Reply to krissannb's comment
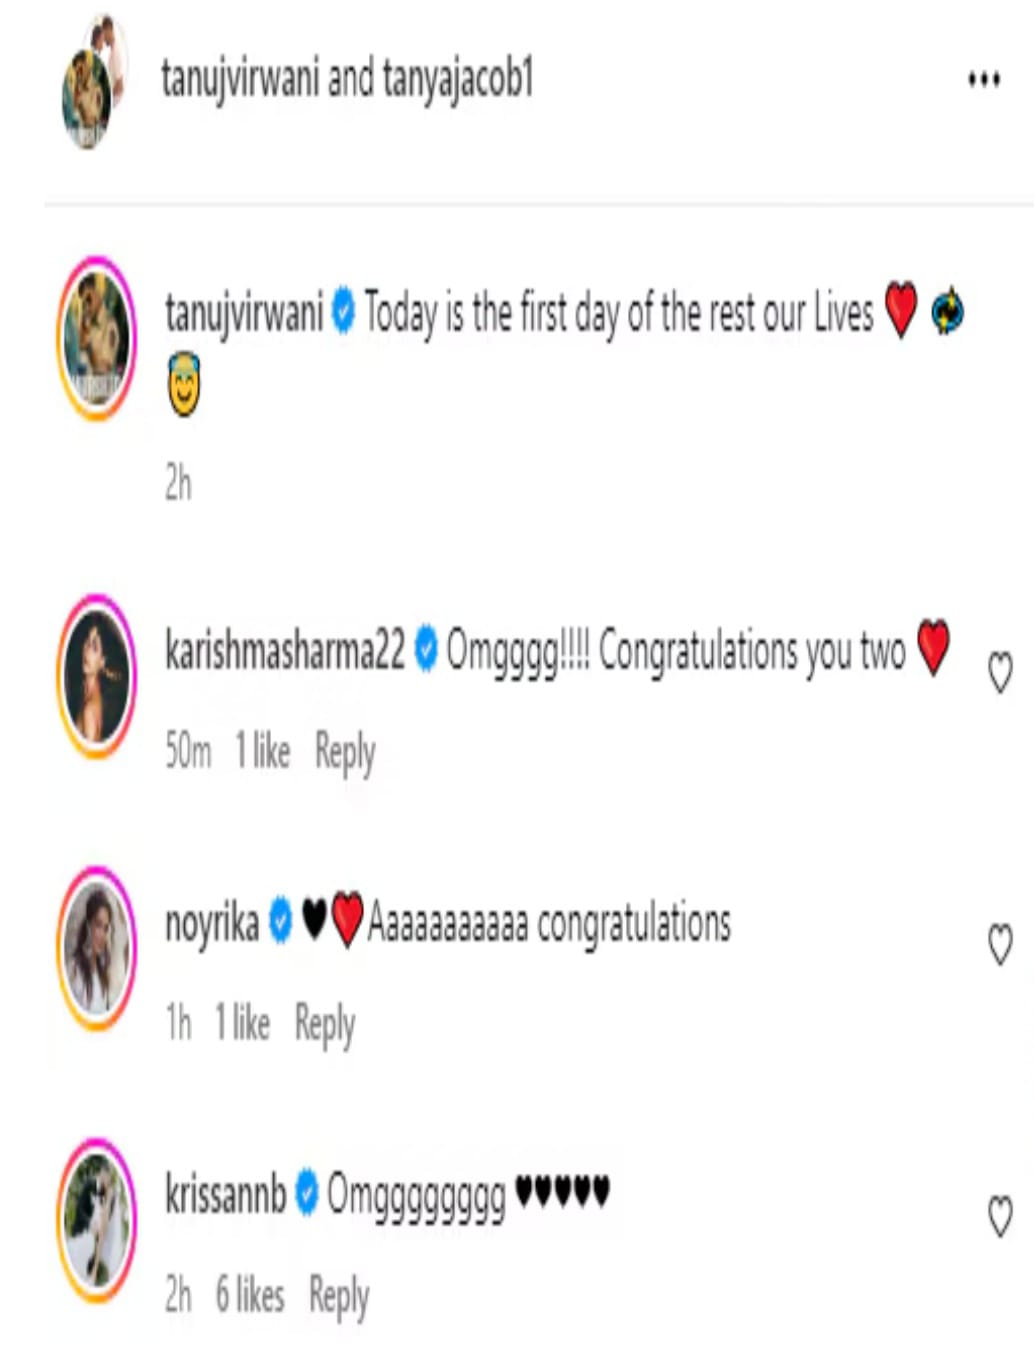Image resolution: width=1034 pixels, height=1370 pixels. click(339, 1297)
